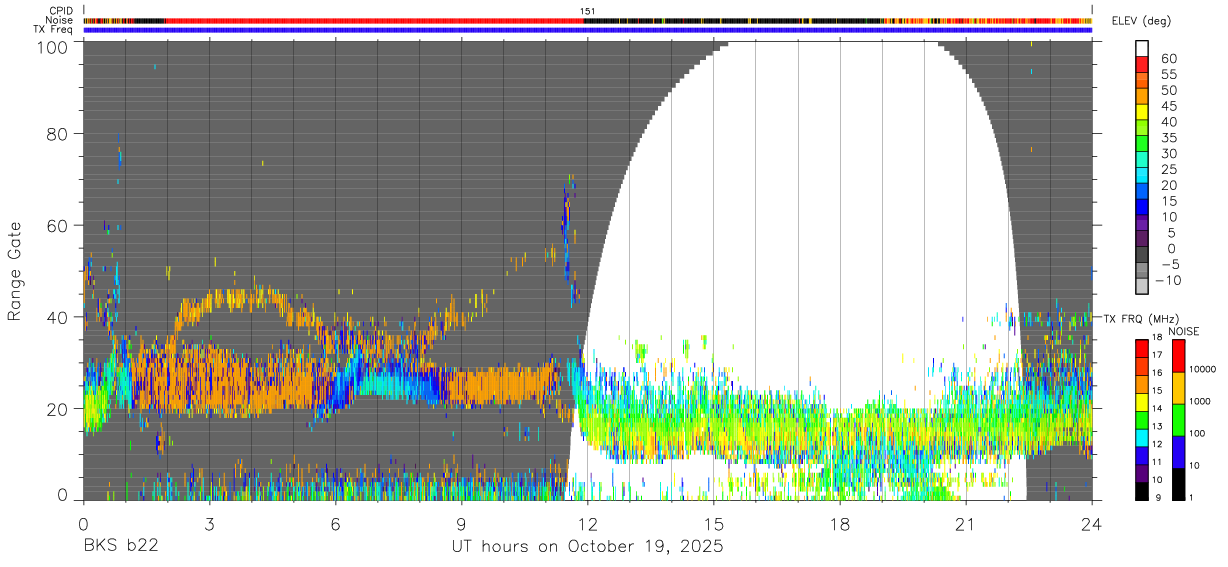The image size is (1228, 567).
Task: Pick the green ELEV segment between 35 and 30
Action: pyautogui.click(x=1142, y=143)
